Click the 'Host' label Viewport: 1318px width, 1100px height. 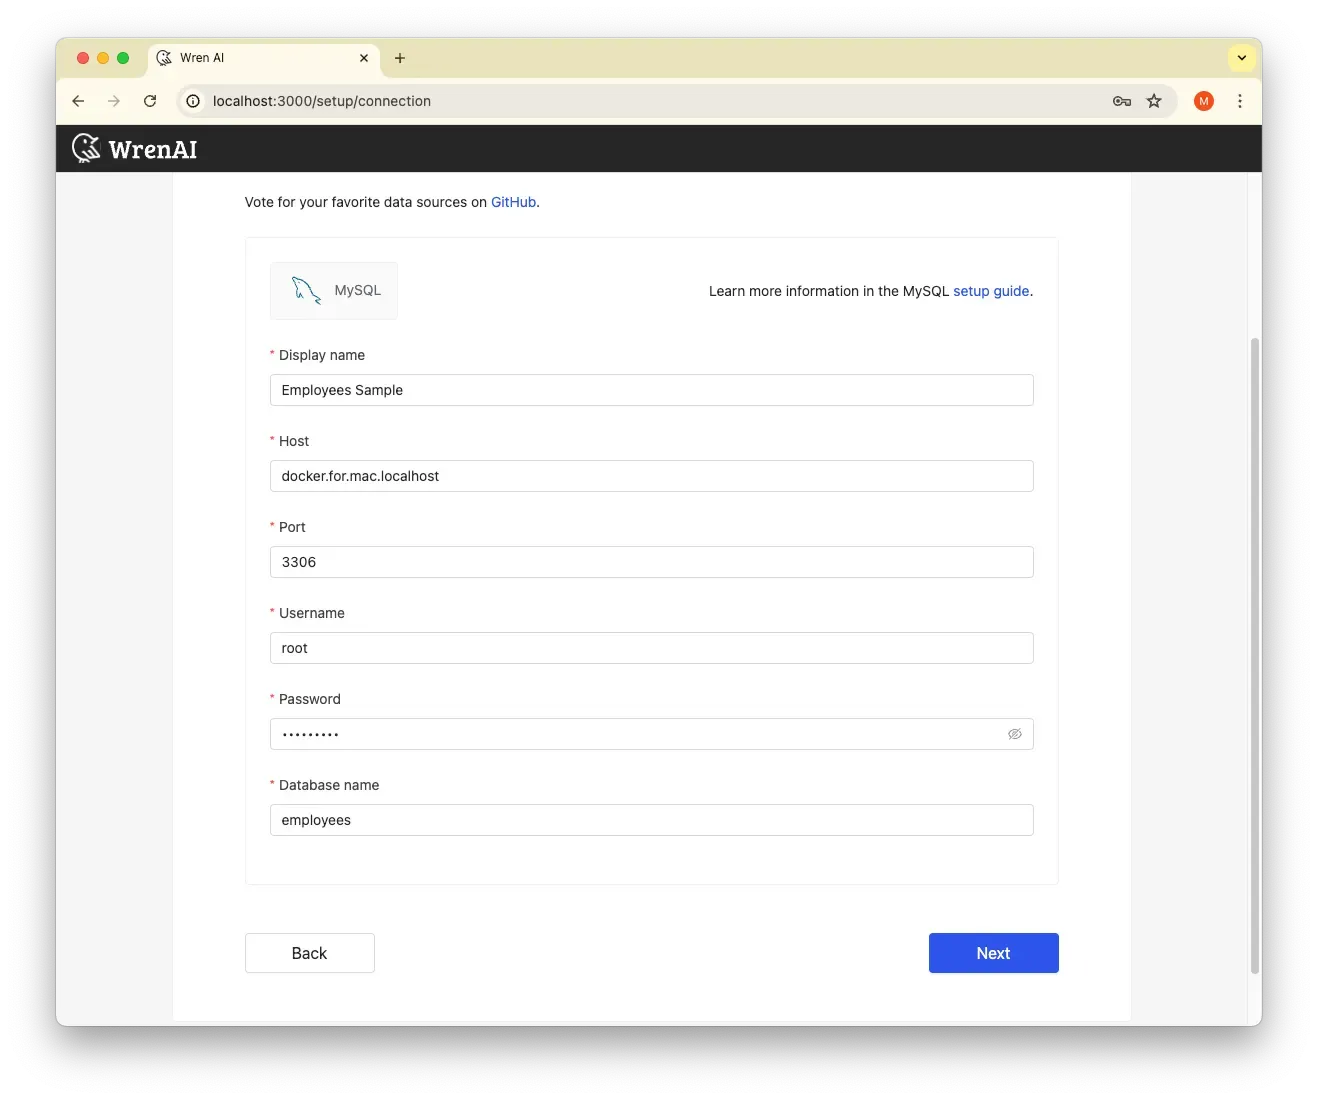(x=294, y=441)
